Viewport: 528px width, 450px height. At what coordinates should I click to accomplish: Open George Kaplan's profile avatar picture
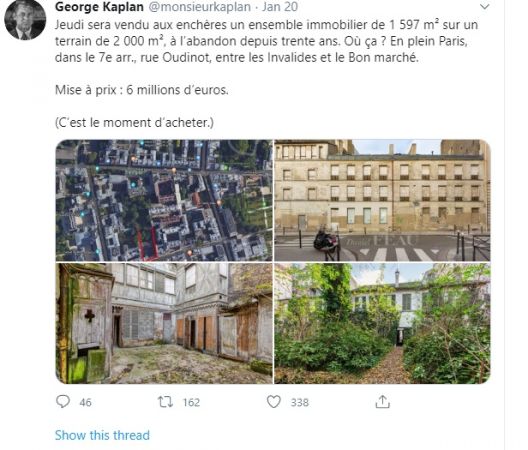[25, 20]
